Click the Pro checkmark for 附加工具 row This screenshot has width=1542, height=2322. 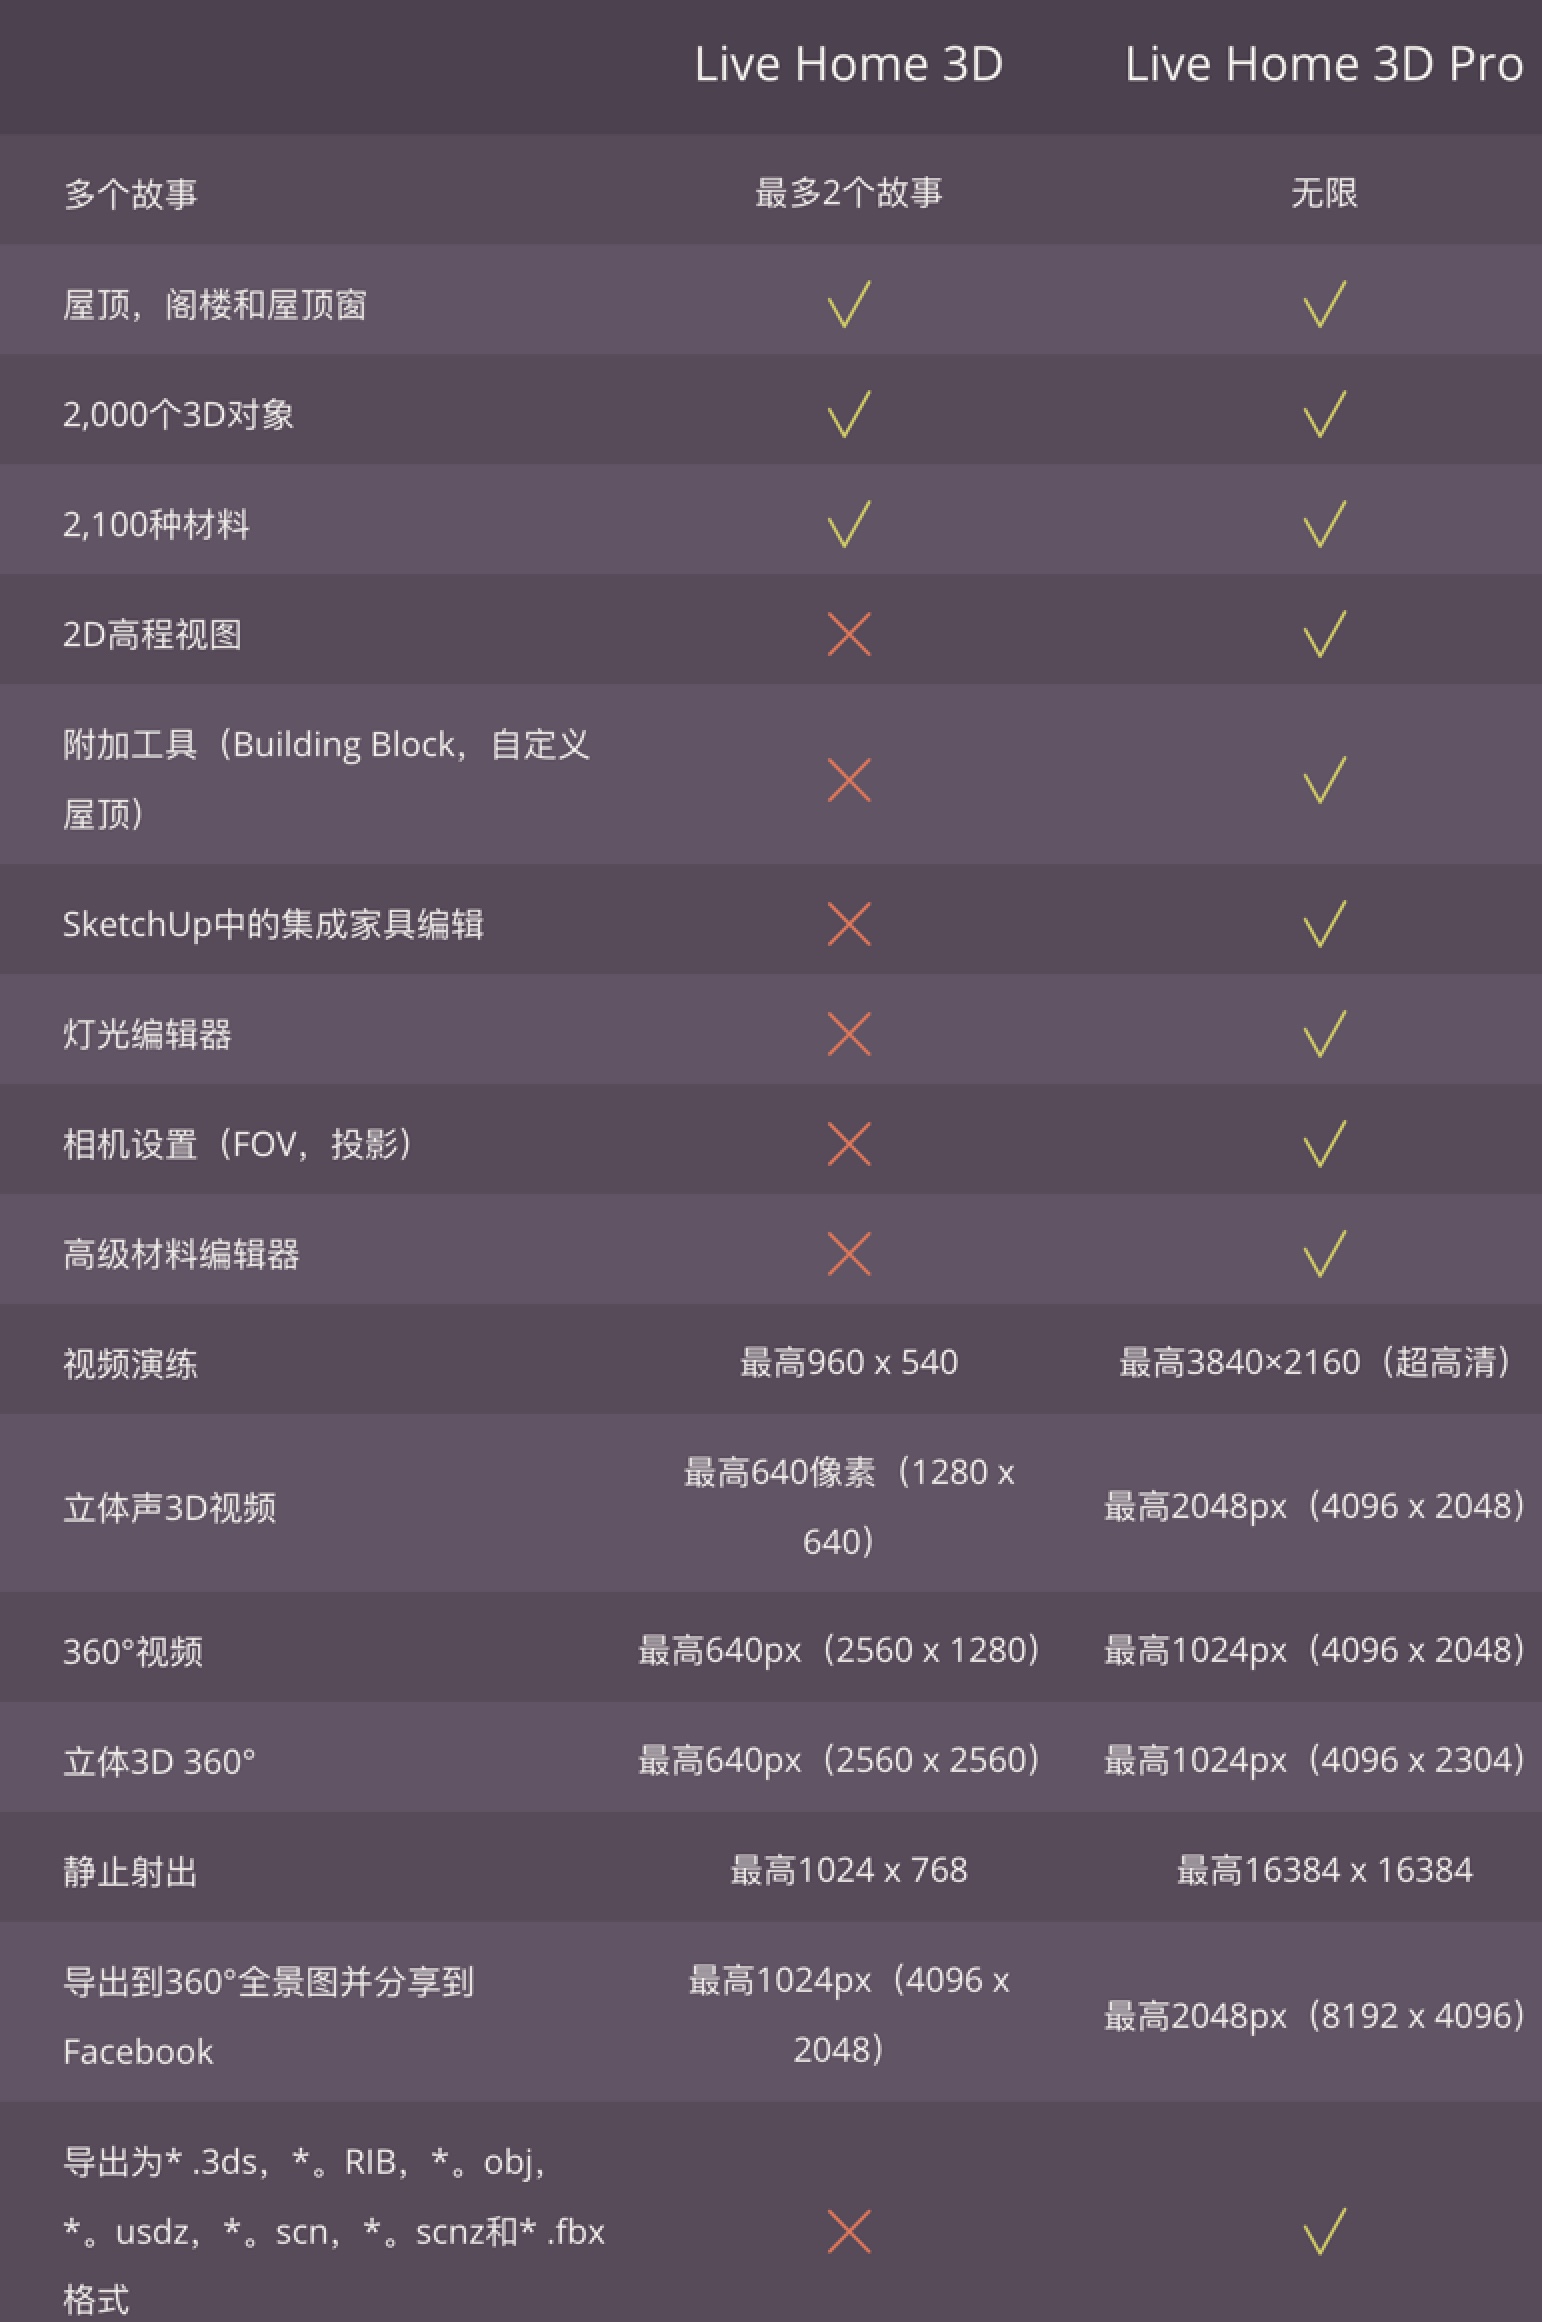(1324, 780)
